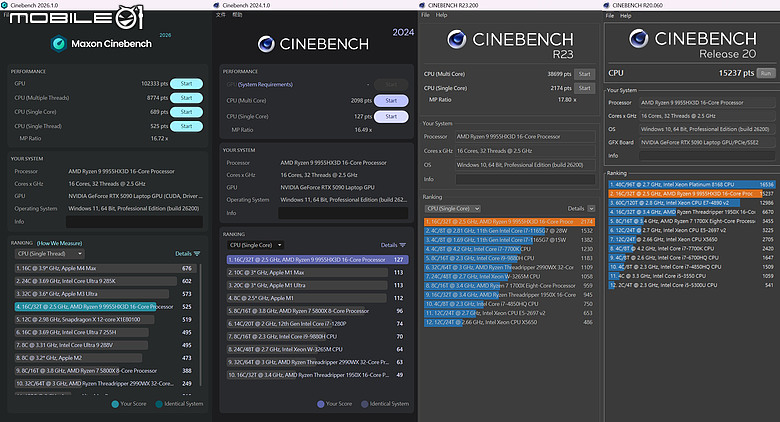
Task: Select the Intel Xeon W-3265M row in Cinebench 2024
Action: [317, 349]
